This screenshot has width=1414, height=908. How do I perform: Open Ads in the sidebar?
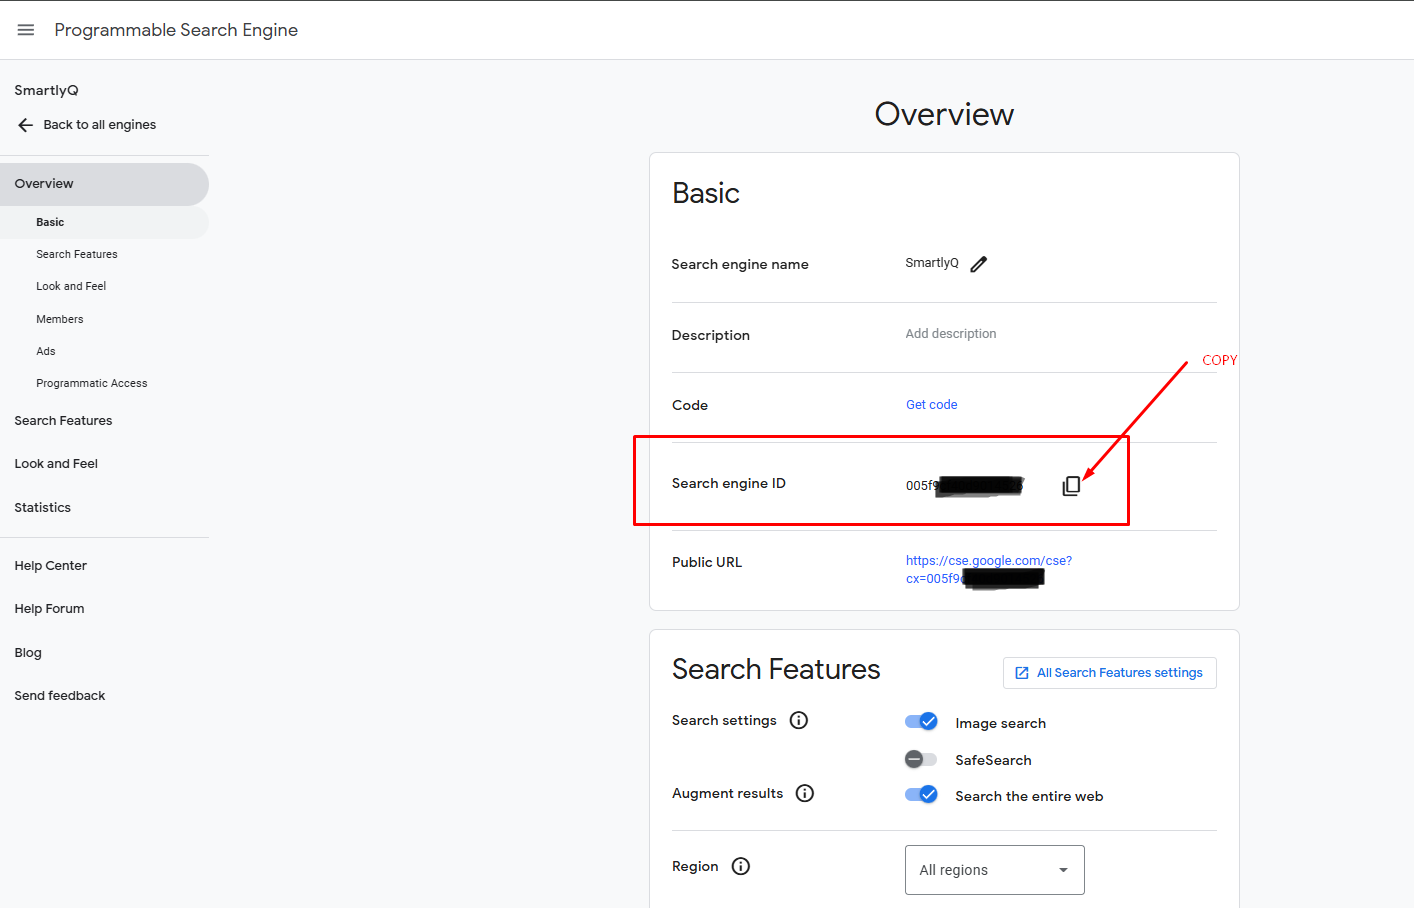coord(46,351)
